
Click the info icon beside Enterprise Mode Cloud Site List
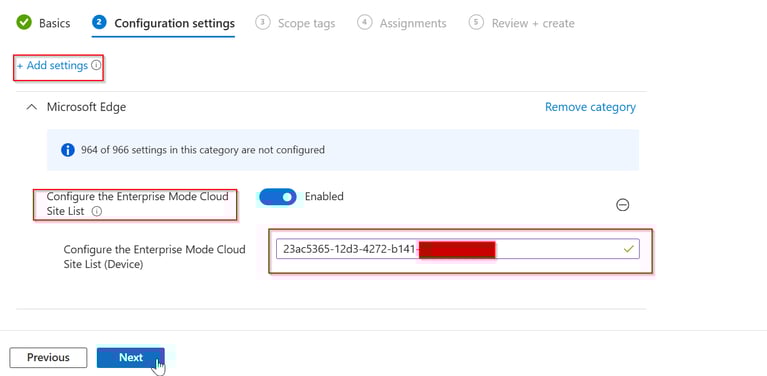97,211
